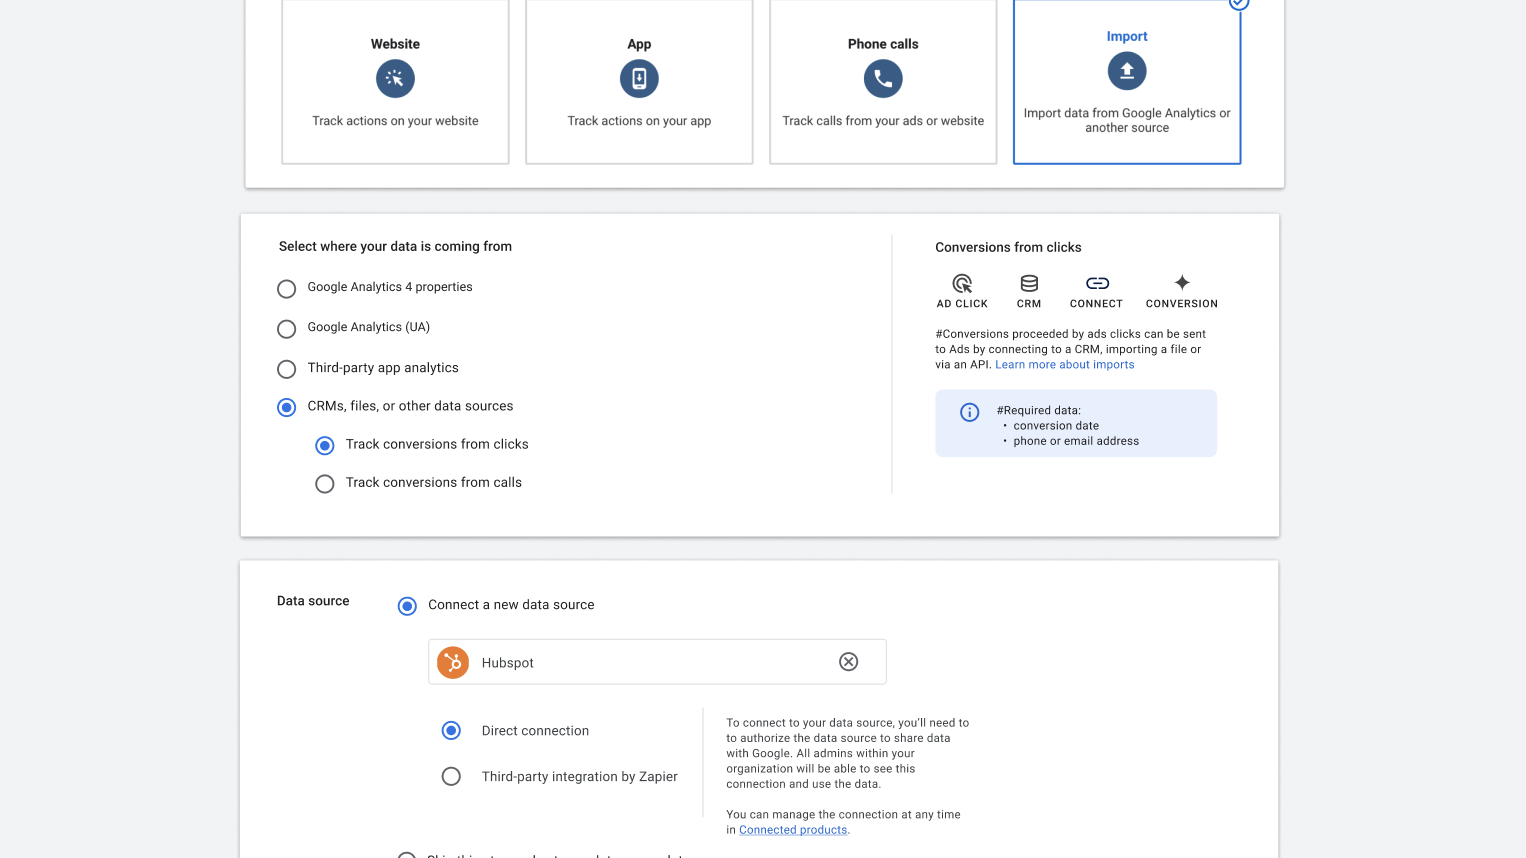Select the Direct connection radio button
The image size is (1526, 858).
pyautogui.click(x=451, y=731)
